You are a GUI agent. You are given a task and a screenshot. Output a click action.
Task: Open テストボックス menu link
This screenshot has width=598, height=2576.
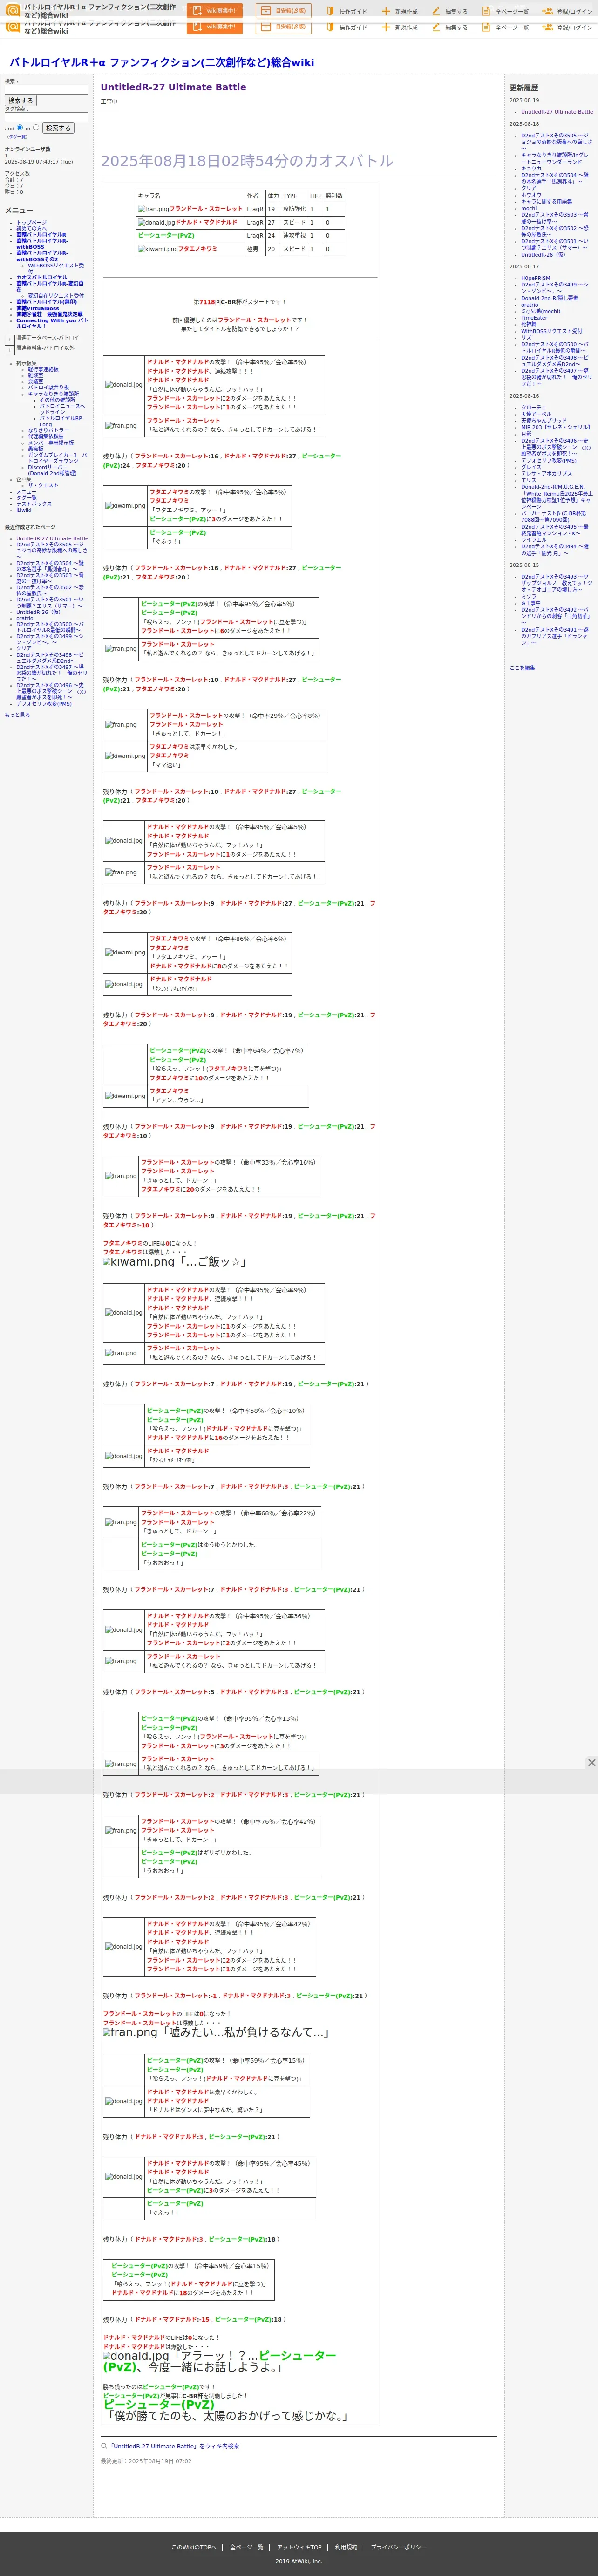pos(34,504)
